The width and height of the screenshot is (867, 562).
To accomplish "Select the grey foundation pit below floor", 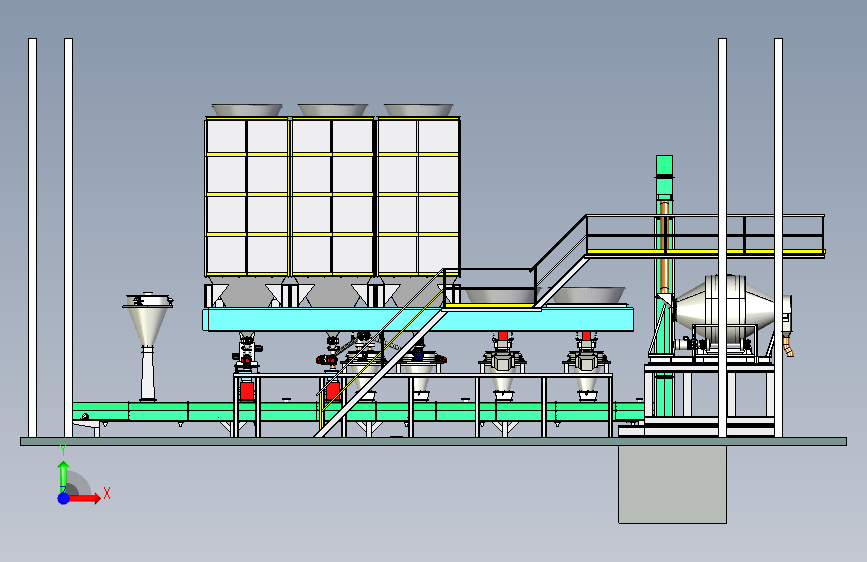I will 672,484.
